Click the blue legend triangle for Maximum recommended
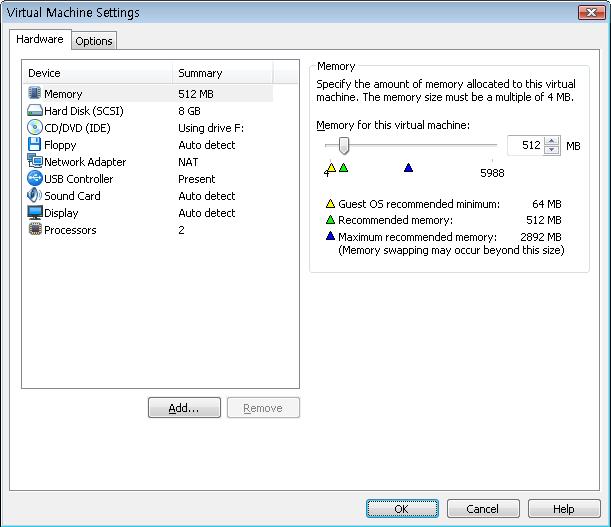Viewport: 611px width, 527px height. [x=330, y=236]
